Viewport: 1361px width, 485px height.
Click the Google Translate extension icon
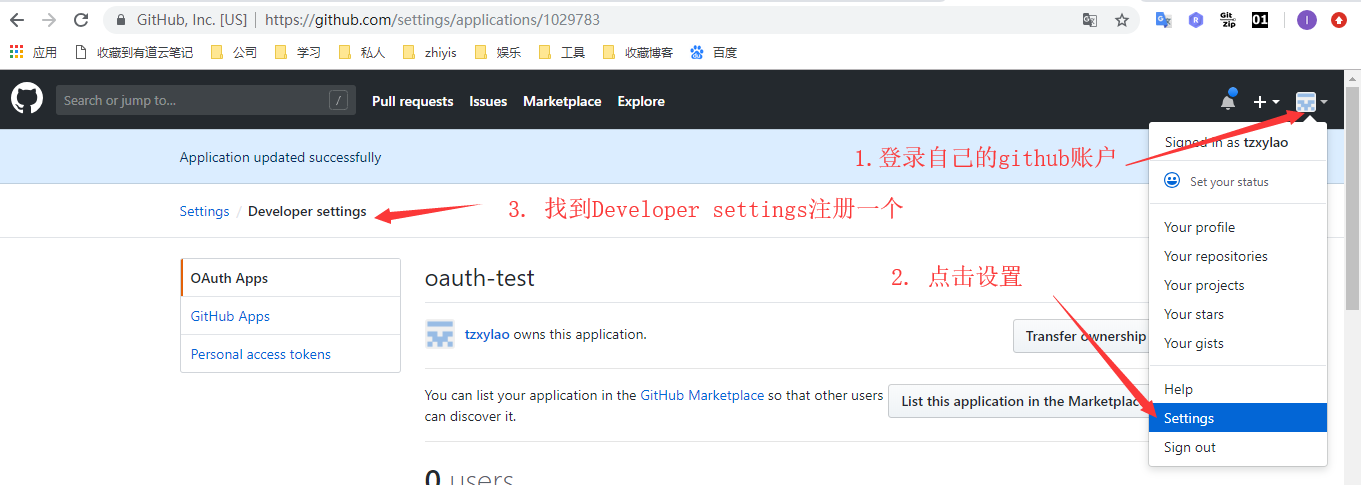(x=1164, y=20)
